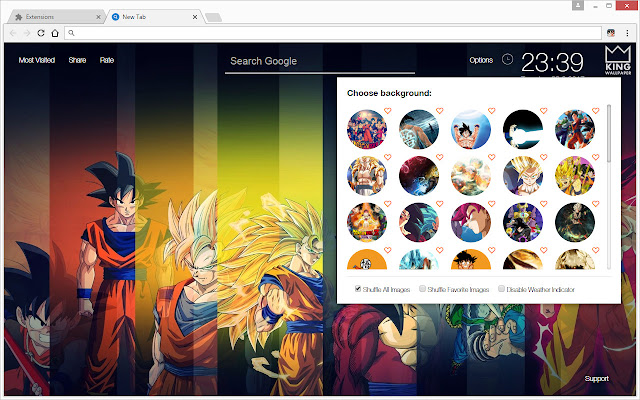Select the Goku blue sky background thumbnail
Screen dimensions: 640x400
pyautogui.click(x=471, y=129)
